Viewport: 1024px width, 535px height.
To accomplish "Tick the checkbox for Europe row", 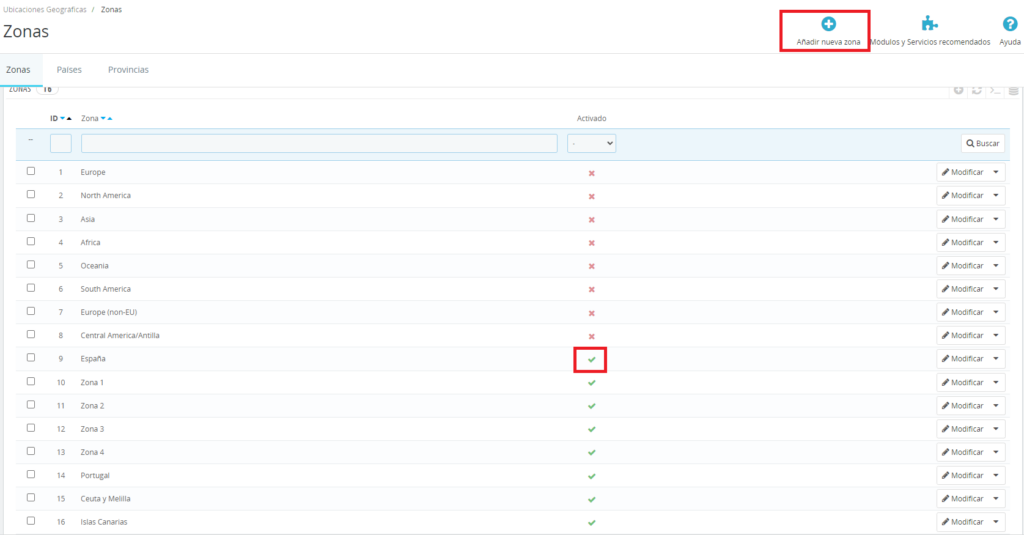I will (31, 171).
